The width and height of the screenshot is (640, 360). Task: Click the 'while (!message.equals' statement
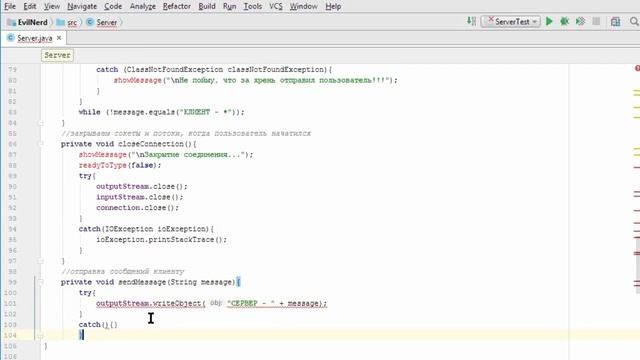tap(162, 112)
